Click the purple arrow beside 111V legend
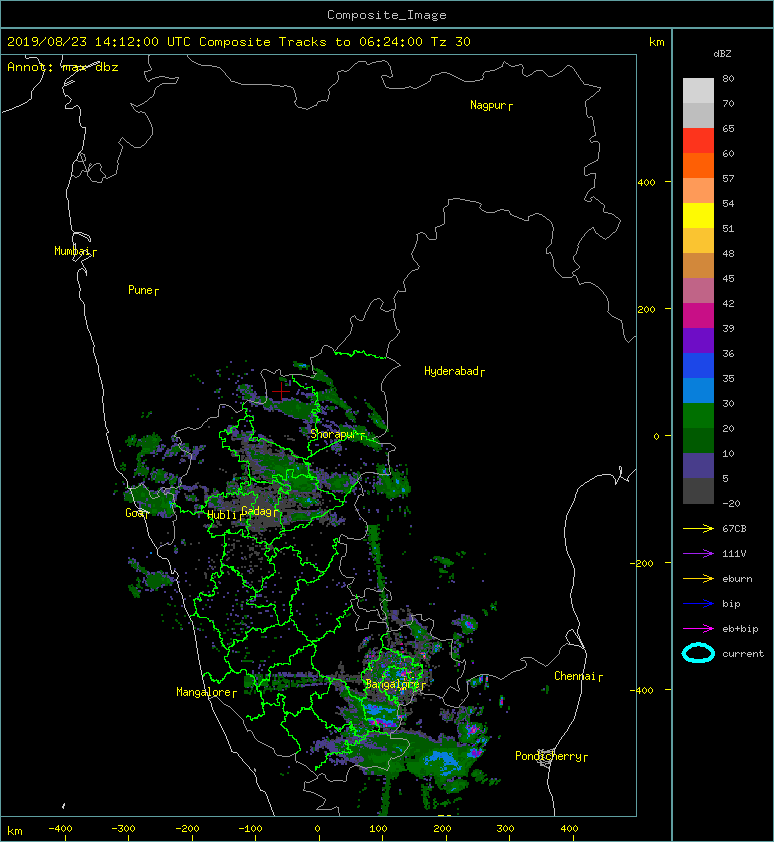 click(x=698, y=554)
